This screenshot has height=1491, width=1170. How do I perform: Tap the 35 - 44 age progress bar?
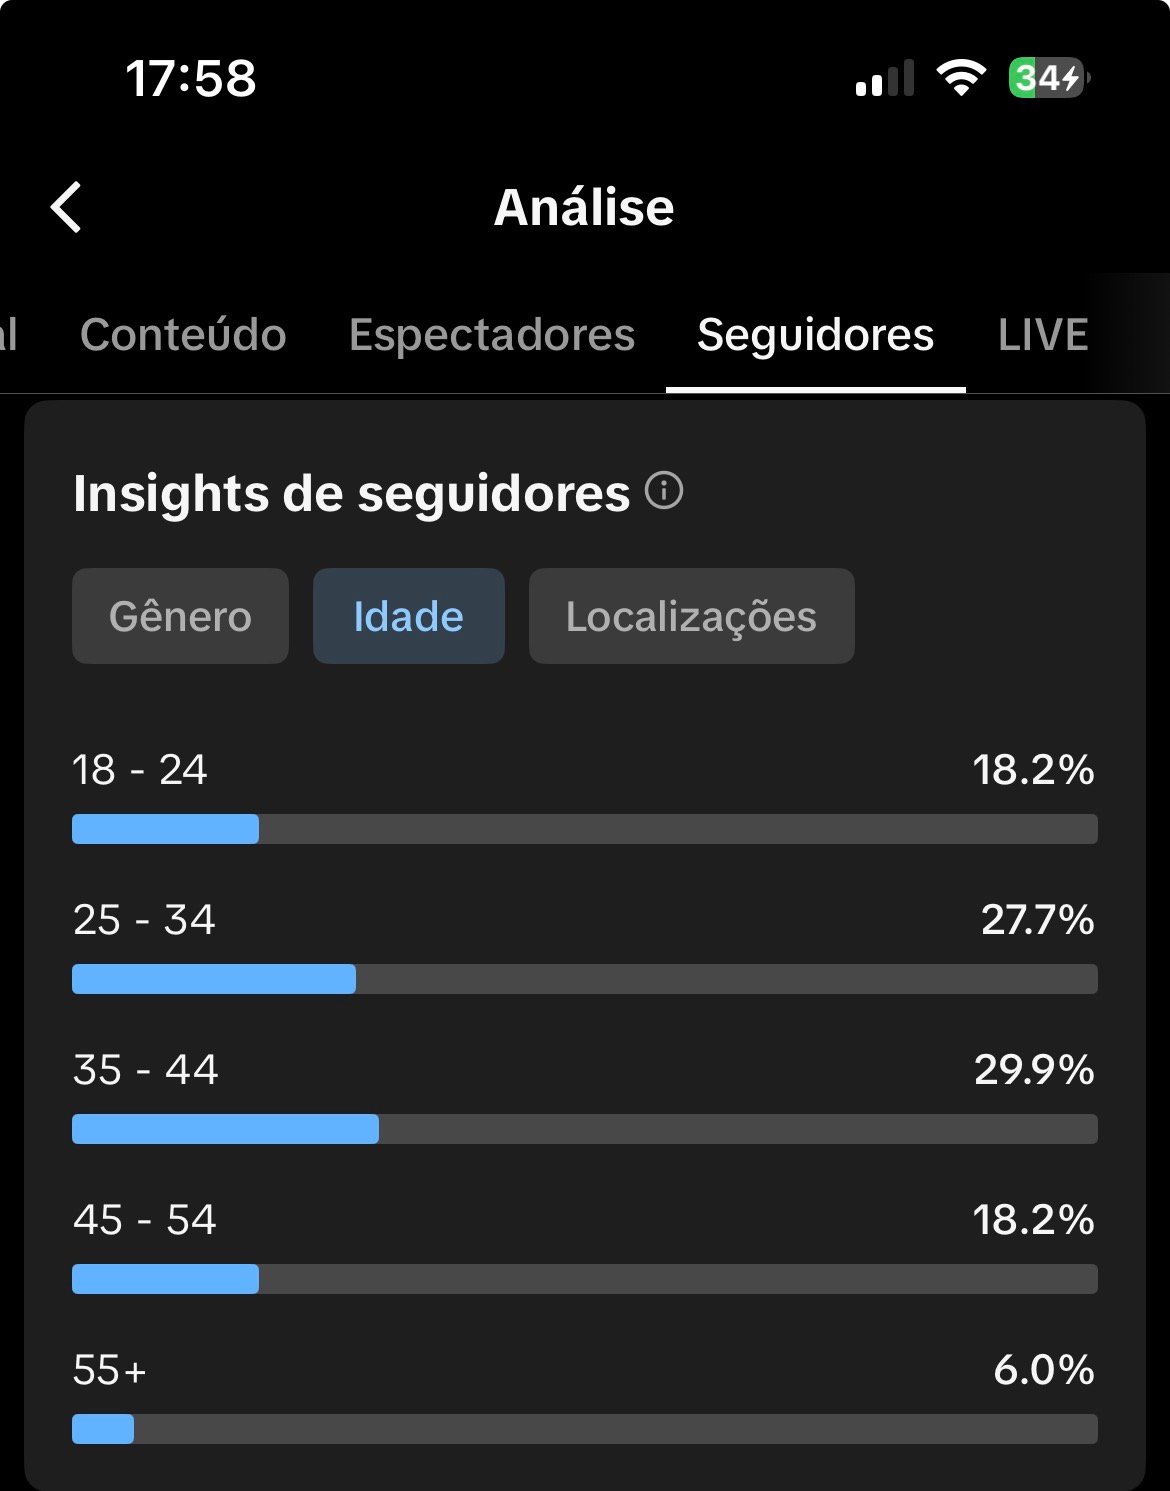click(x=585, y=1129)
